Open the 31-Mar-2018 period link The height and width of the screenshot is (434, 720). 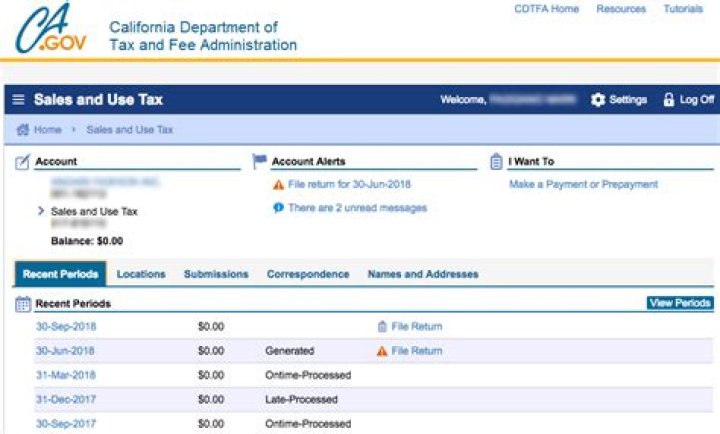(66, 375)
